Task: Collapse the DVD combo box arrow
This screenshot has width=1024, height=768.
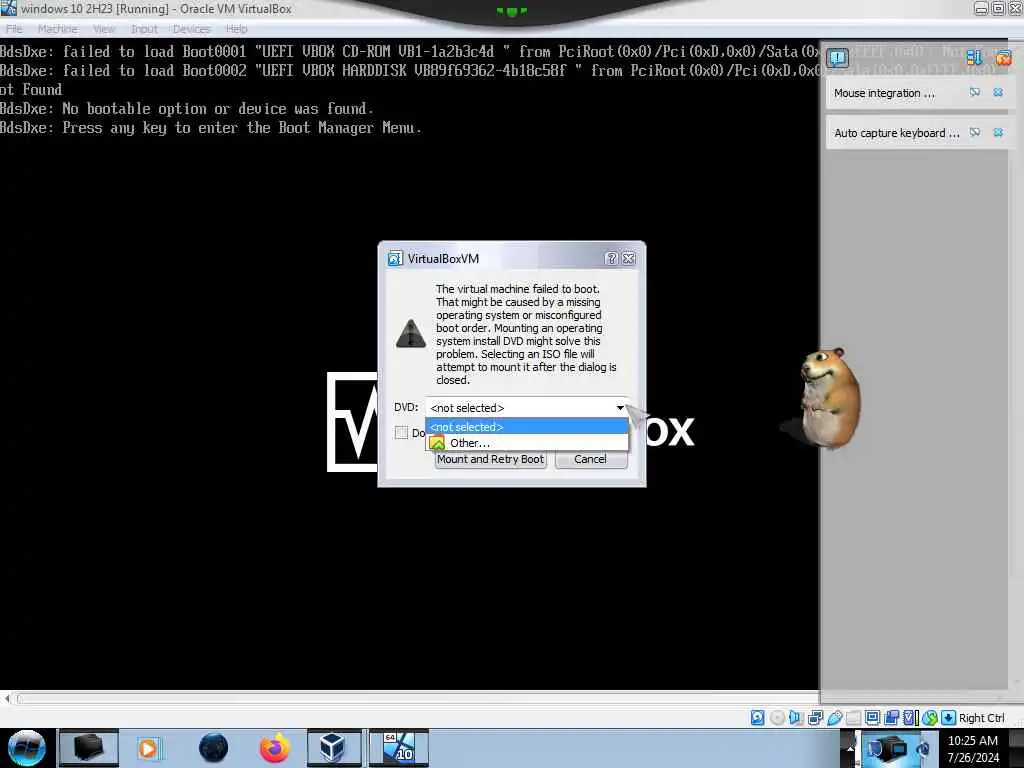Action: (x=620, y=408)
